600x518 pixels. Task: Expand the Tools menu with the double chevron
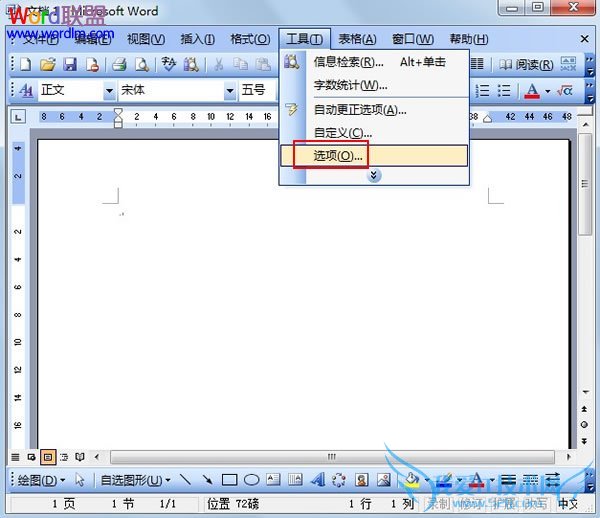[x=374, y=176]
